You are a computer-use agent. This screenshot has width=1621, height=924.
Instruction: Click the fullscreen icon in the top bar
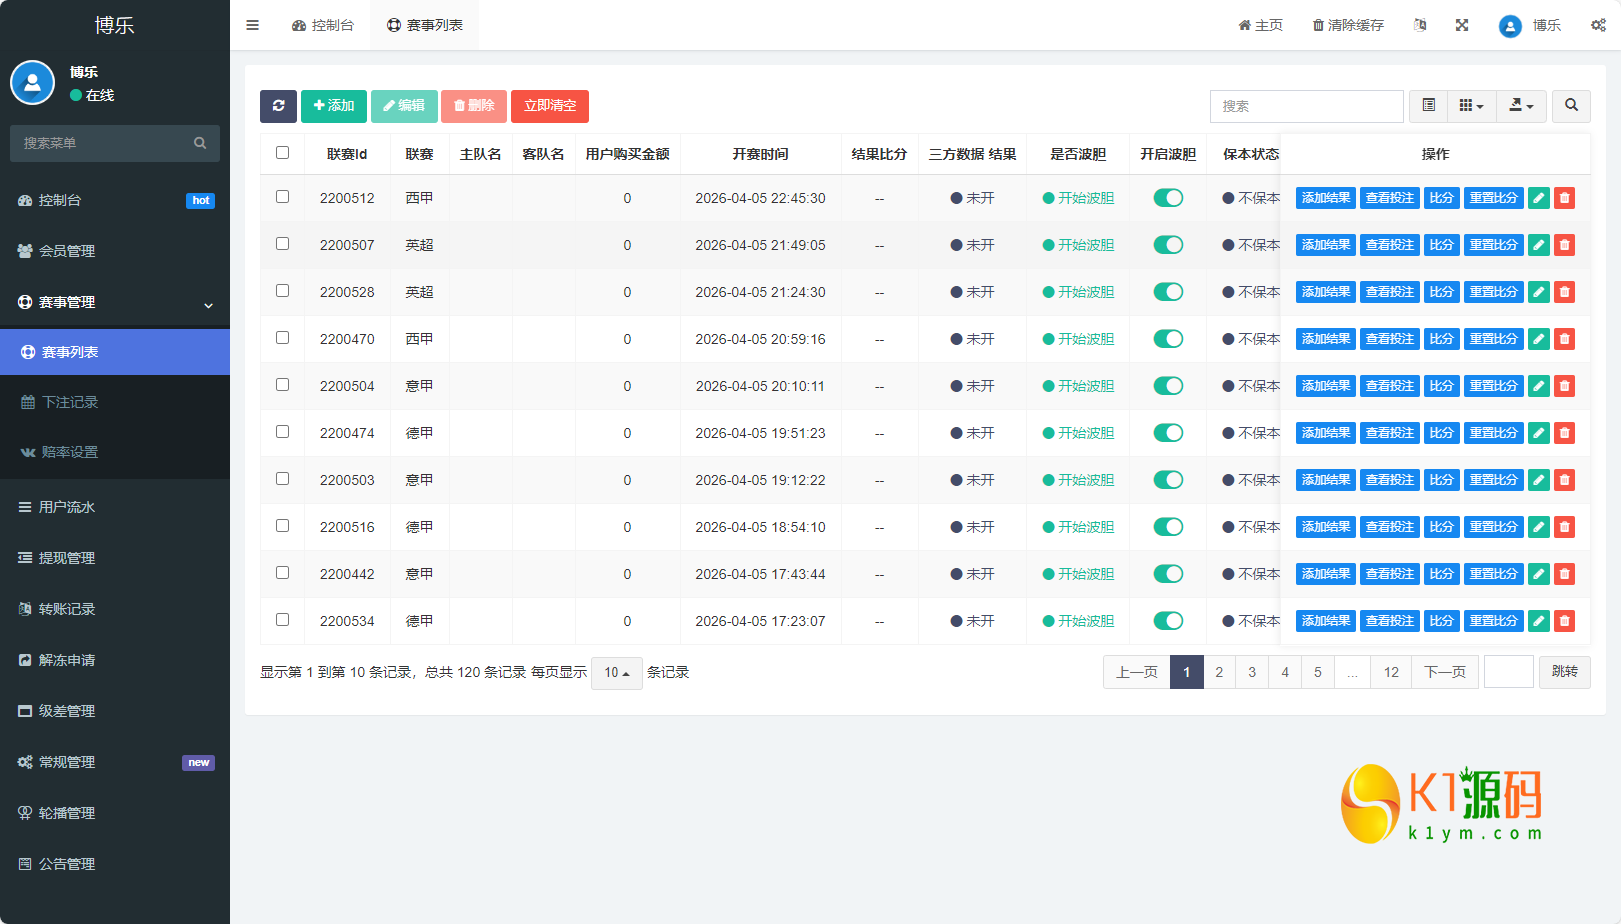tap(1462, 25)
